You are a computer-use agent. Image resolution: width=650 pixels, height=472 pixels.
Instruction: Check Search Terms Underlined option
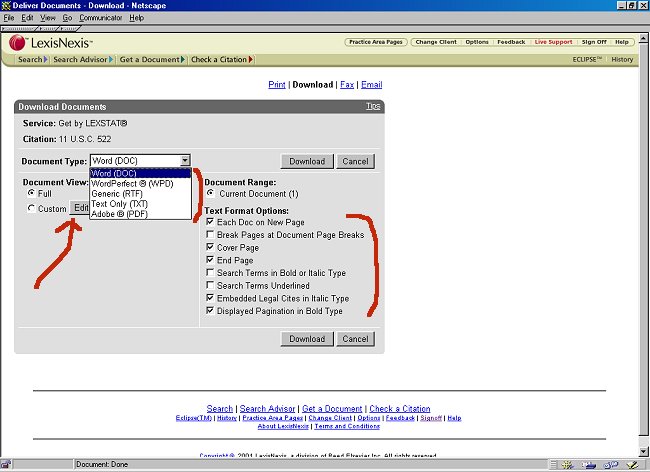(x=210, y=285)
